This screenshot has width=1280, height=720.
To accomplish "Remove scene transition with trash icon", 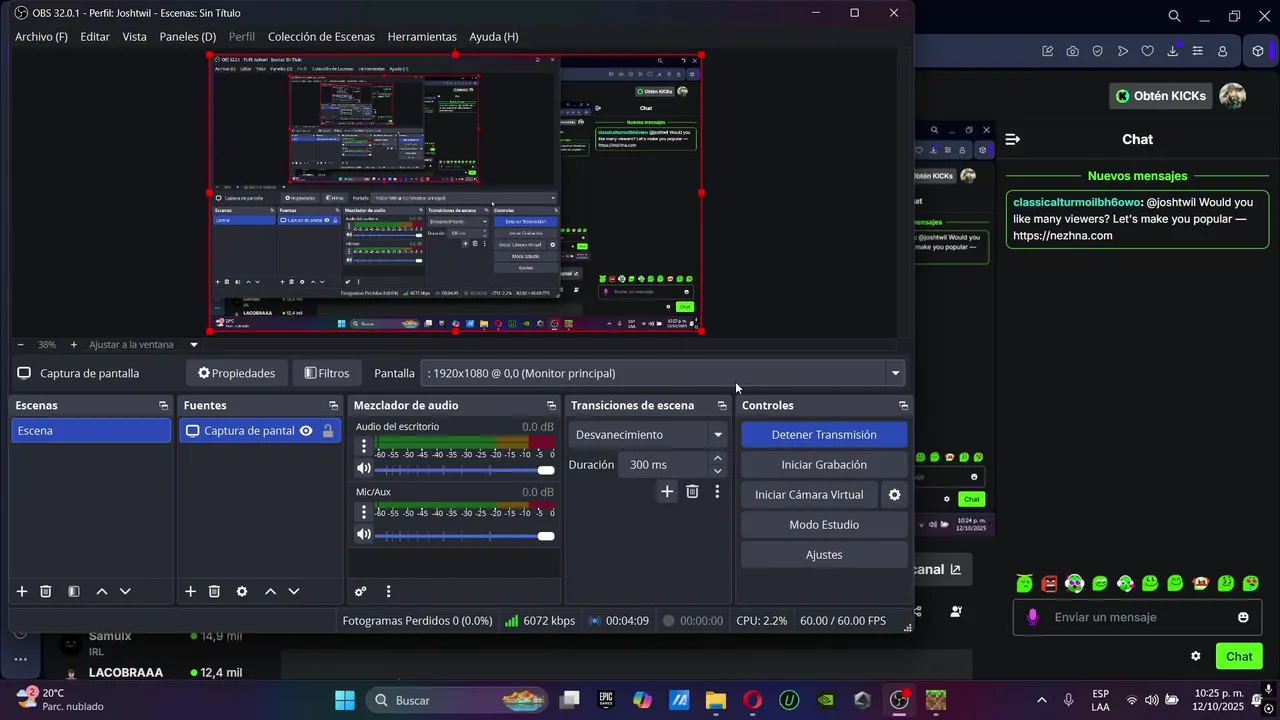I will [x=692, y=491].
